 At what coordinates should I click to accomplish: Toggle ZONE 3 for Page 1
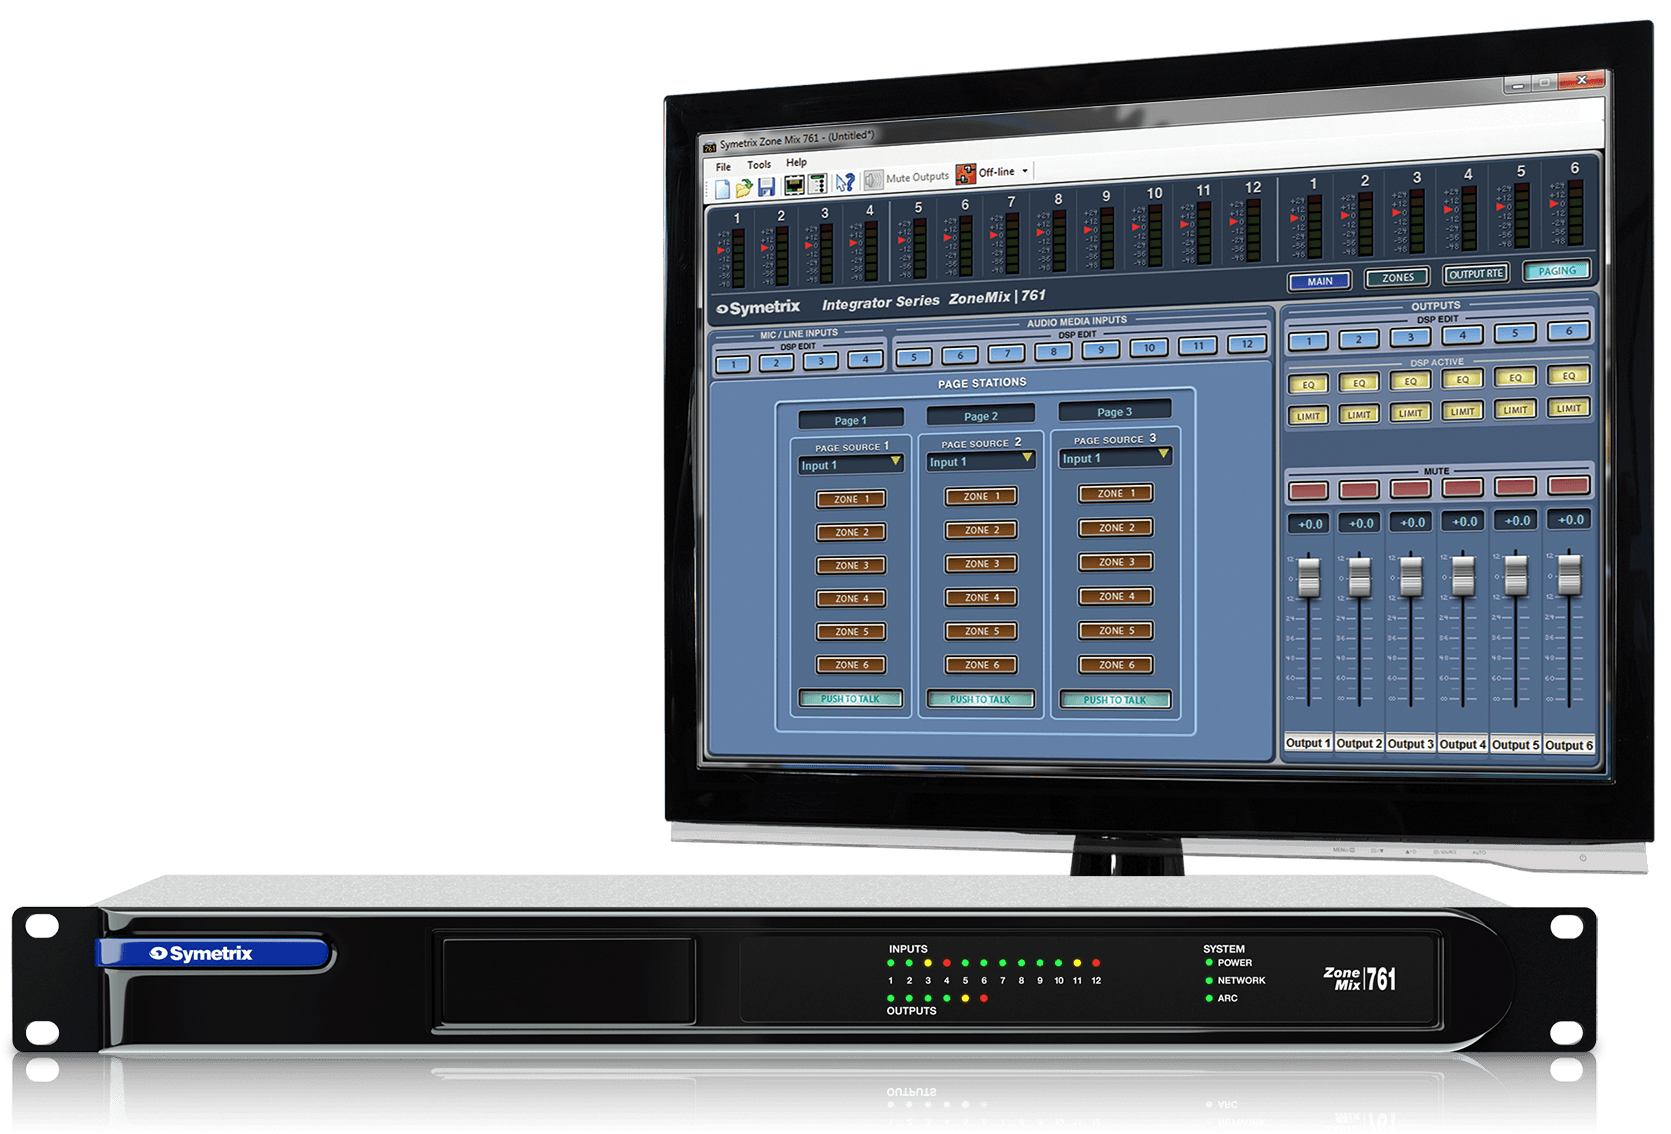point(851,565)
